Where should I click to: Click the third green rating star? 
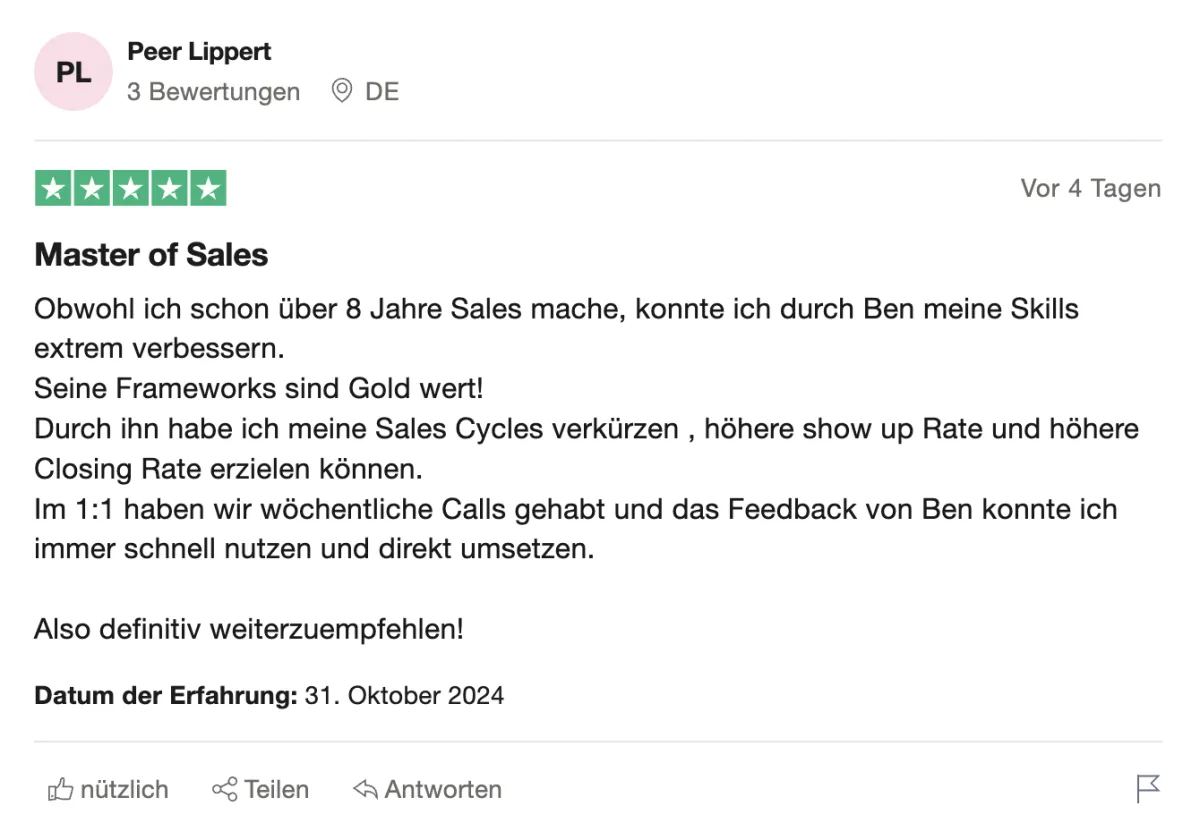pyautogui.click(x=131, y=188)
